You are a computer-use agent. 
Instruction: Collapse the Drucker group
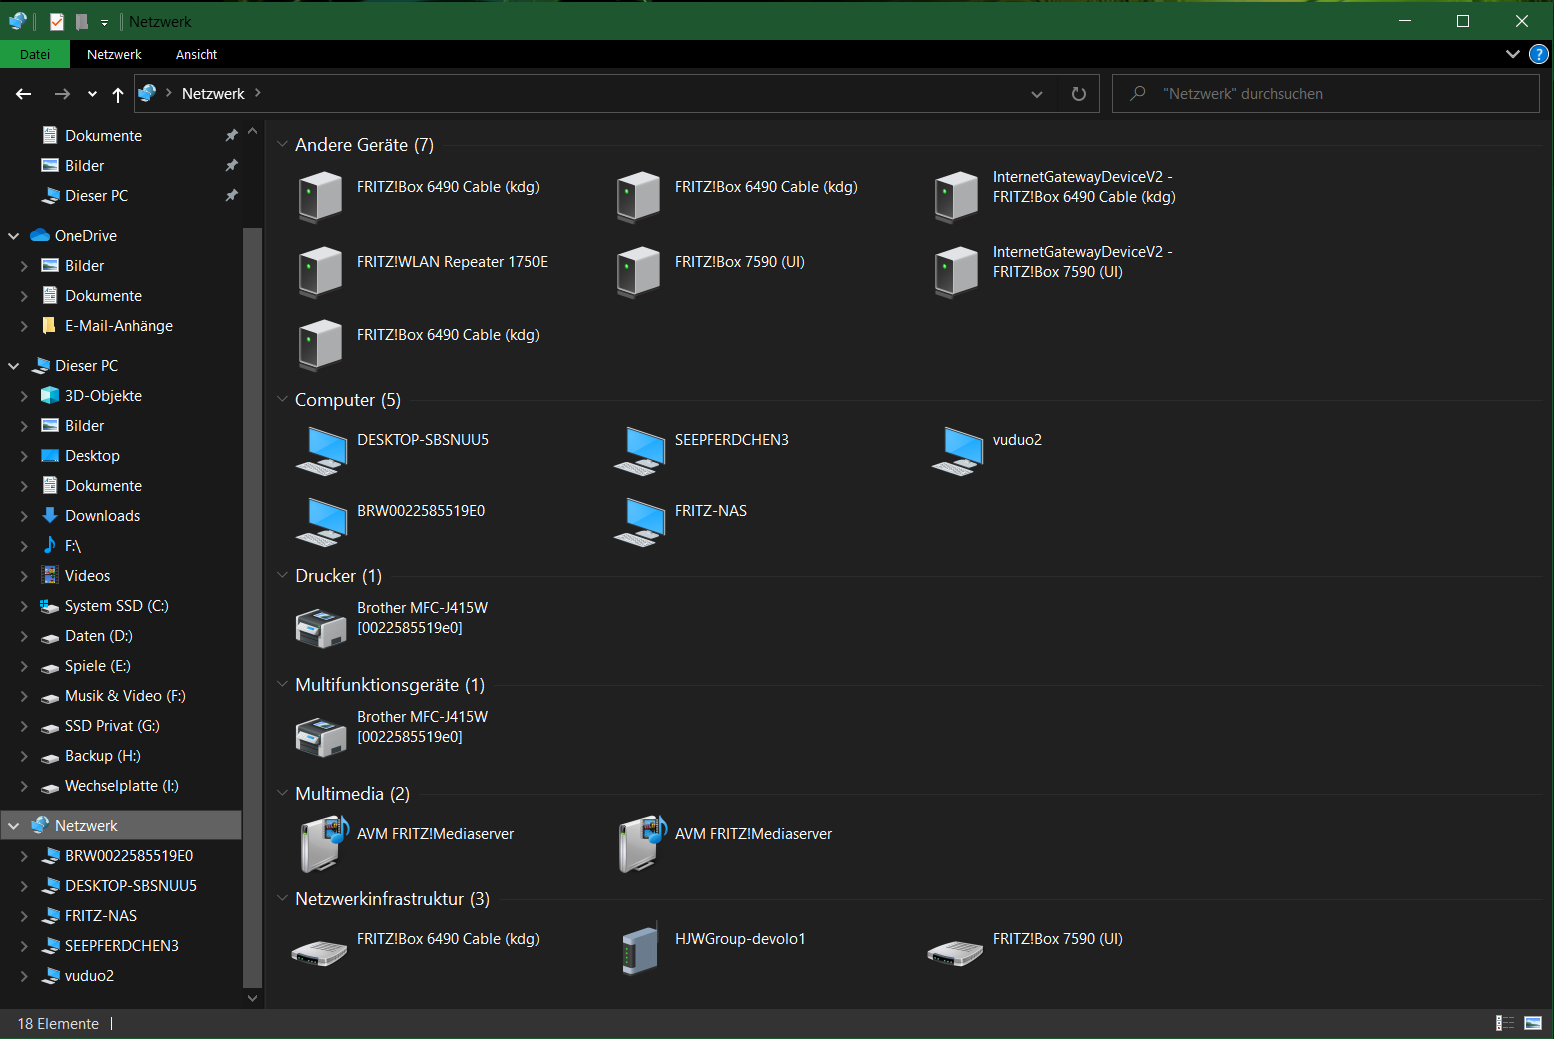tap(282, 576)
